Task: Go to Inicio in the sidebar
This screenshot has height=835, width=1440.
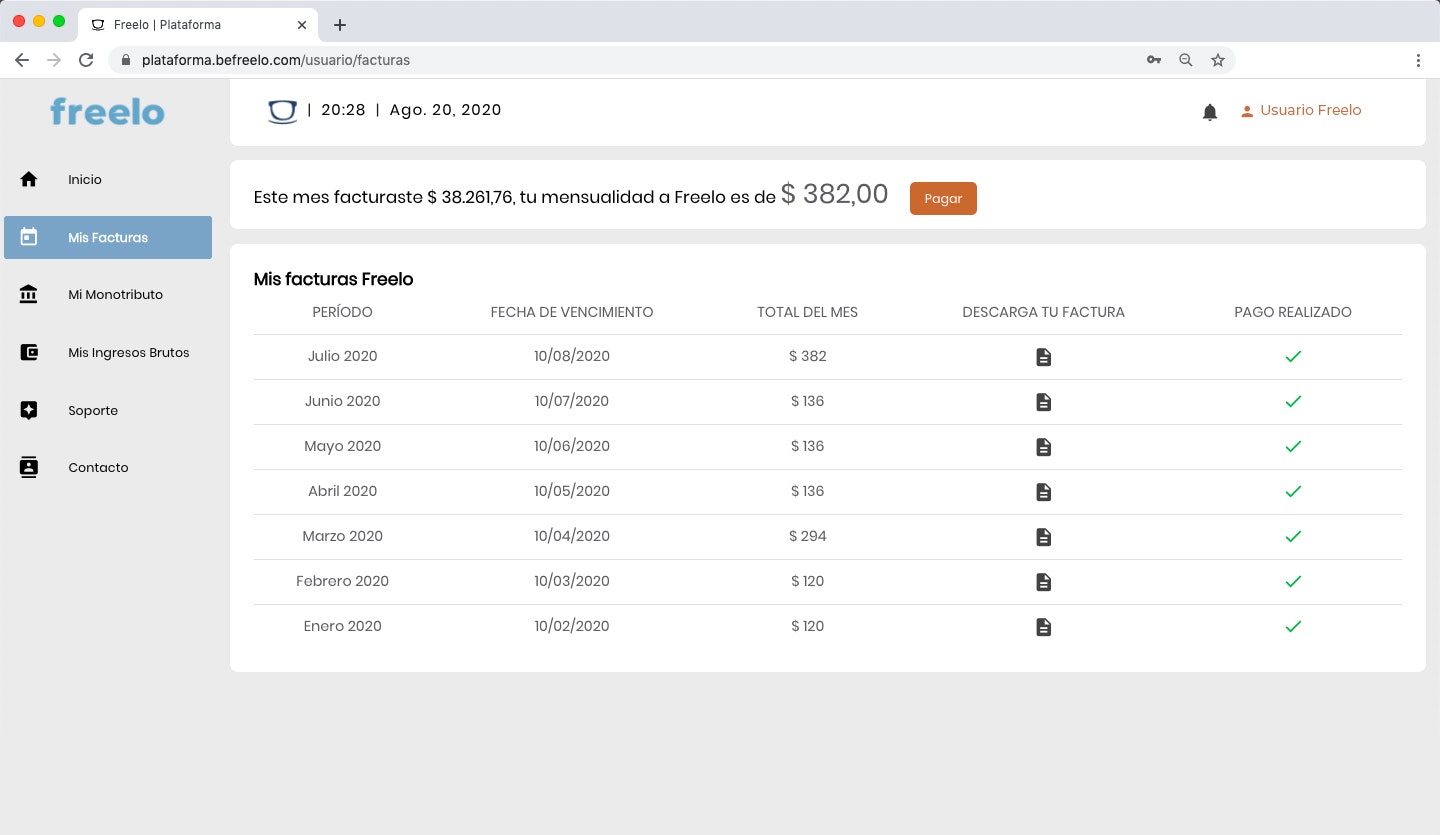Action: coord(108,180)
